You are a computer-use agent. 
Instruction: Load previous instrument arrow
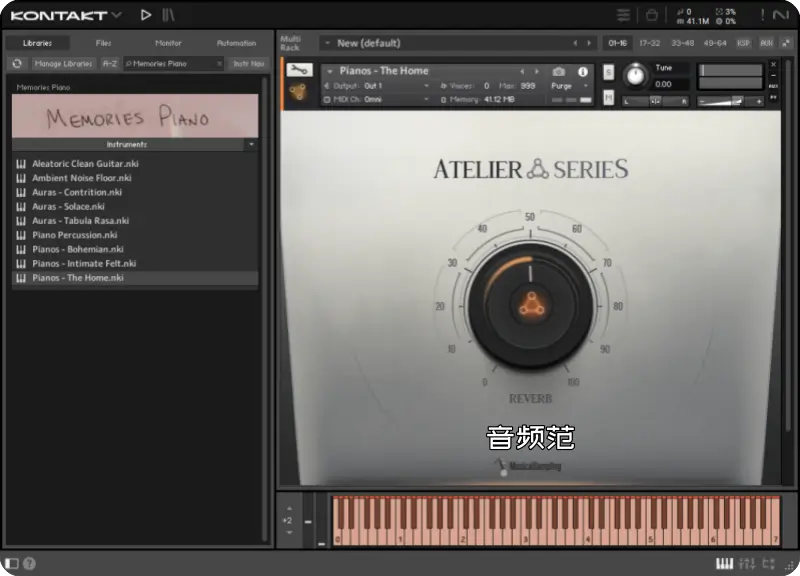pyautogui.click(x=522, y=71)
